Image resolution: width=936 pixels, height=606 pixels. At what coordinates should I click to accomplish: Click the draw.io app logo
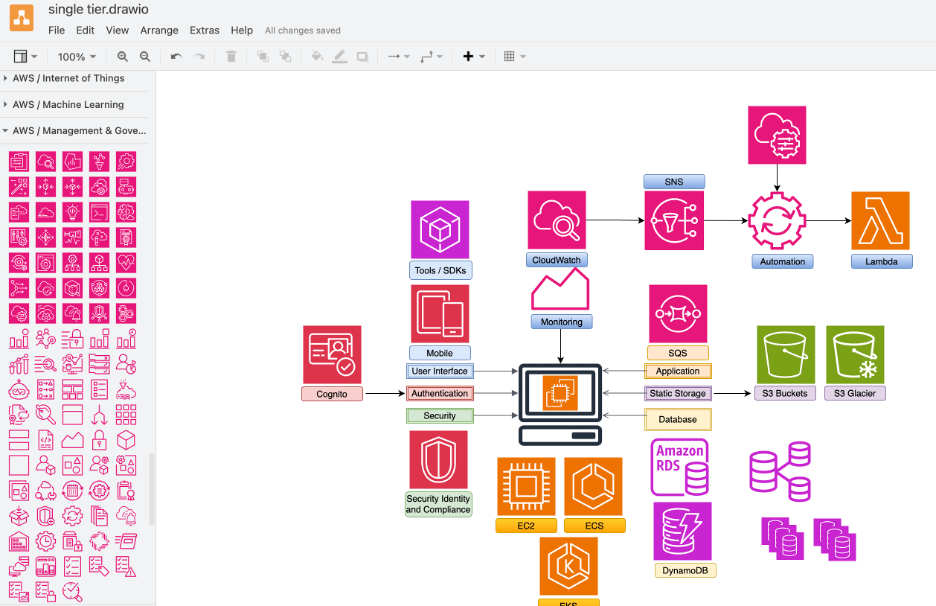pos(21,17)
